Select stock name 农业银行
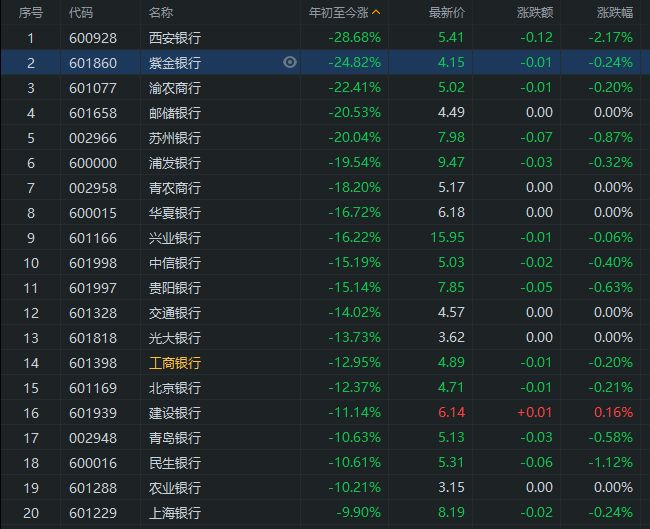The height and width of the screenshot is (529, 650). (175, 488)
